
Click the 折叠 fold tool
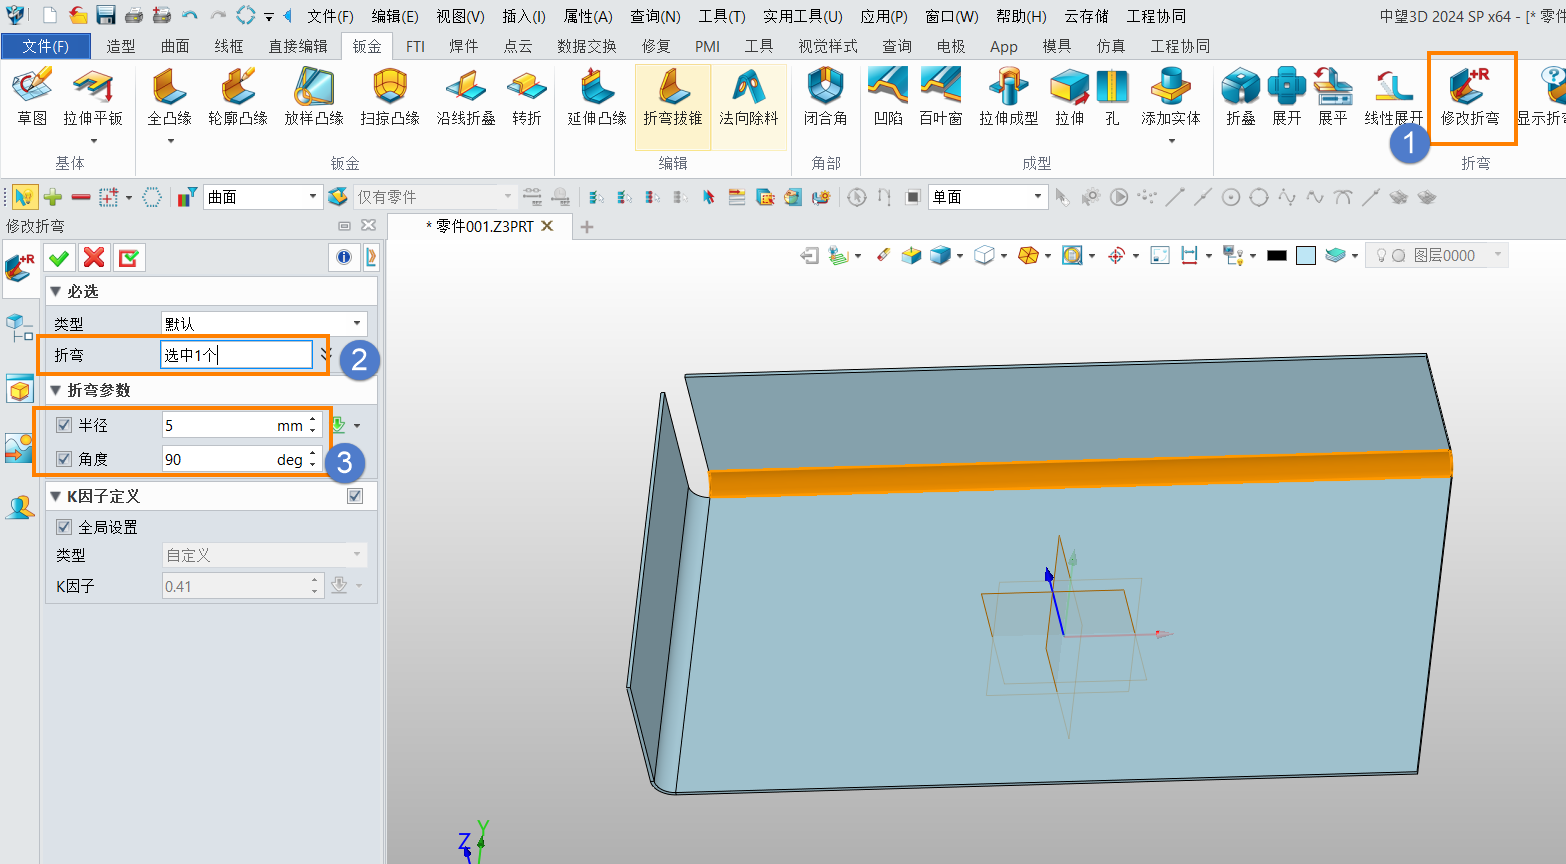1241,98
